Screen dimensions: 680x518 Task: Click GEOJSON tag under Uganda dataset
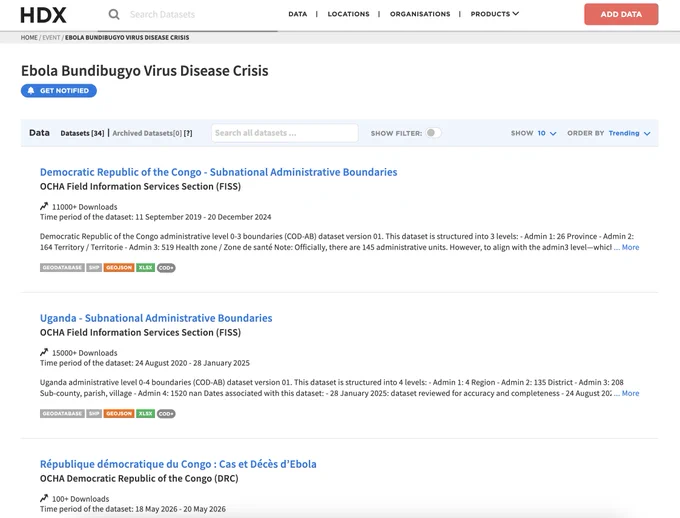tap(119, 413)
